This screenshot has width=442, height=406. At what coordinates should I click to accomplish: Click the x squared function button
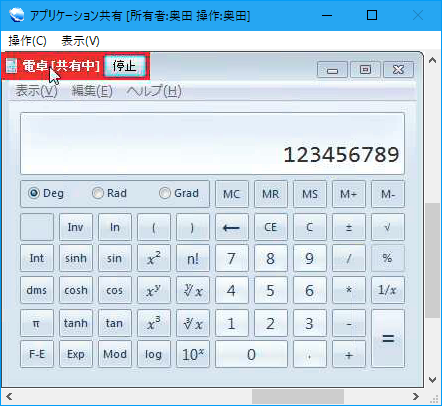point(154,258)
